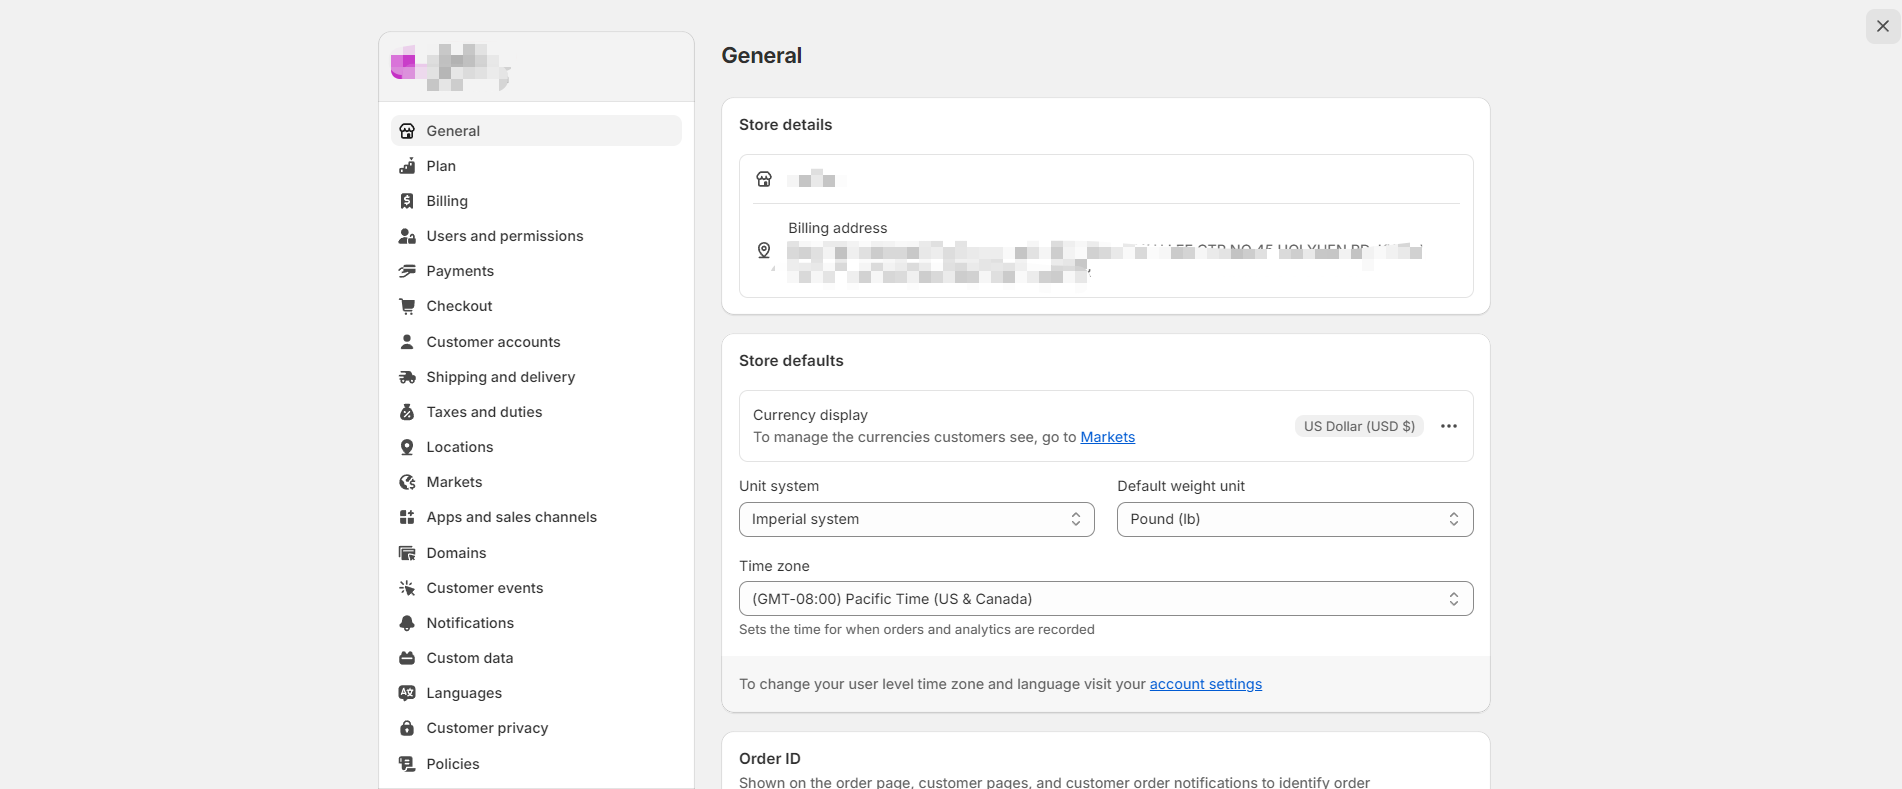Open Policies settings
Screen dimensions: 1902x789
click(x=536, y=764)
